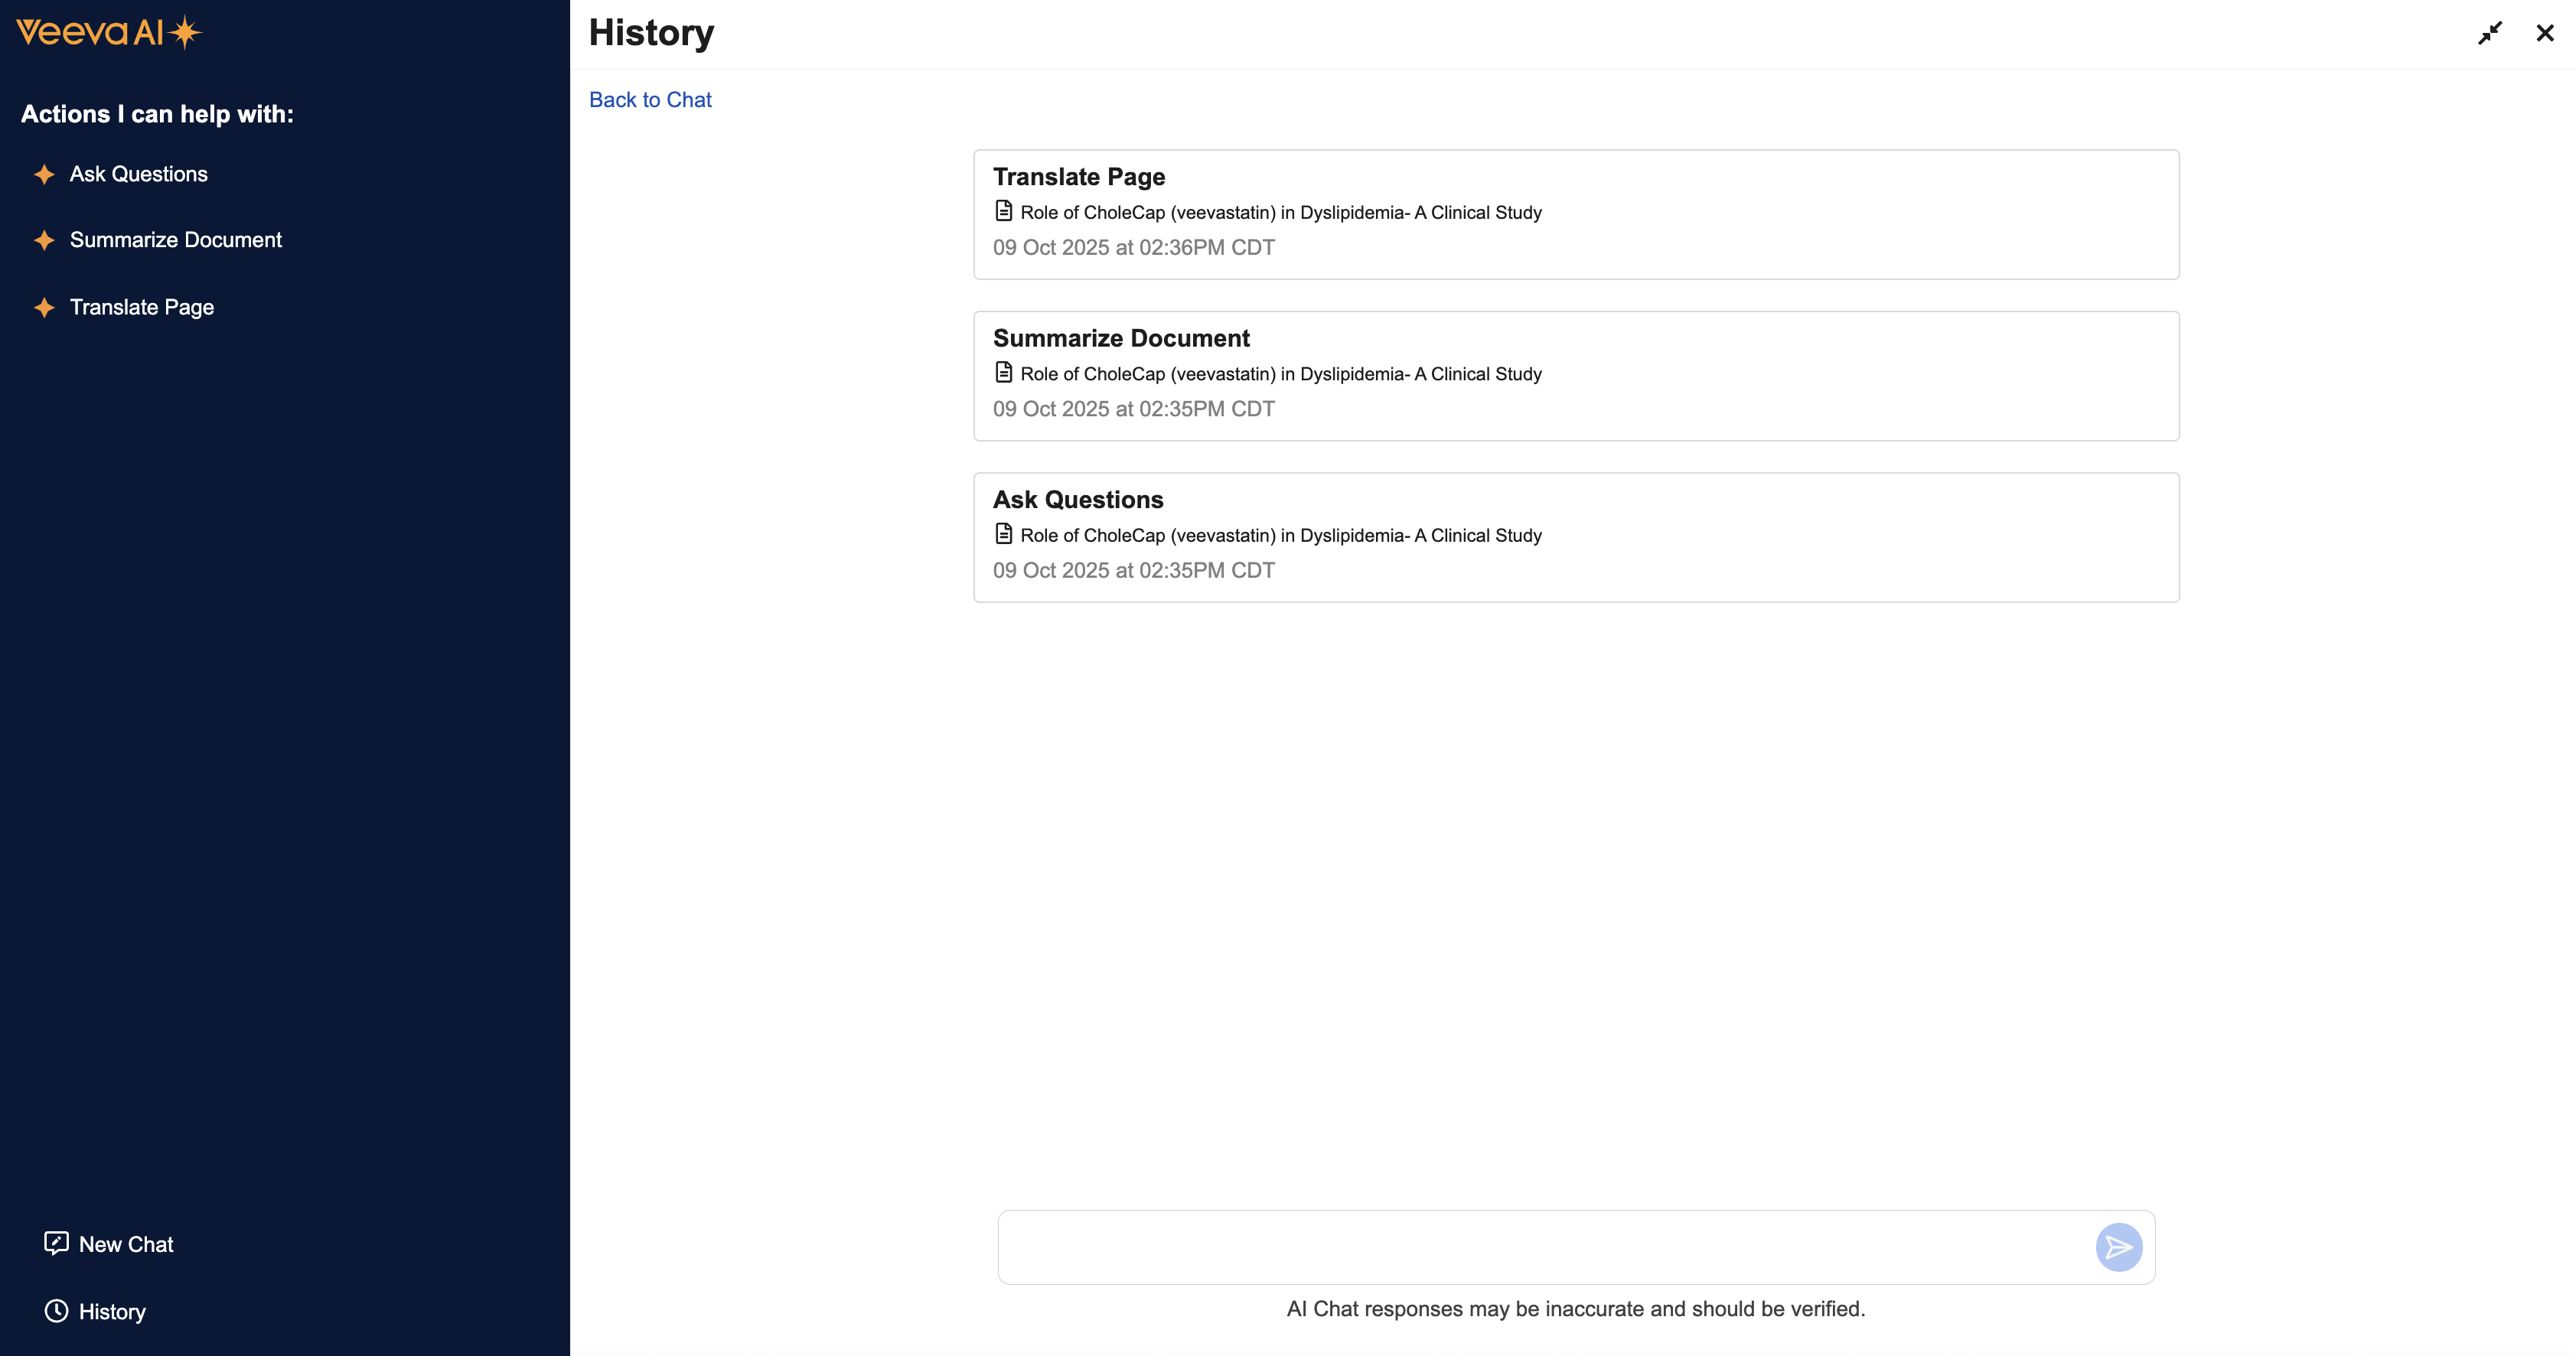Open the Ask Questions history entry
This screenshot has height=1356, width=2576.
coord(1576,537)
